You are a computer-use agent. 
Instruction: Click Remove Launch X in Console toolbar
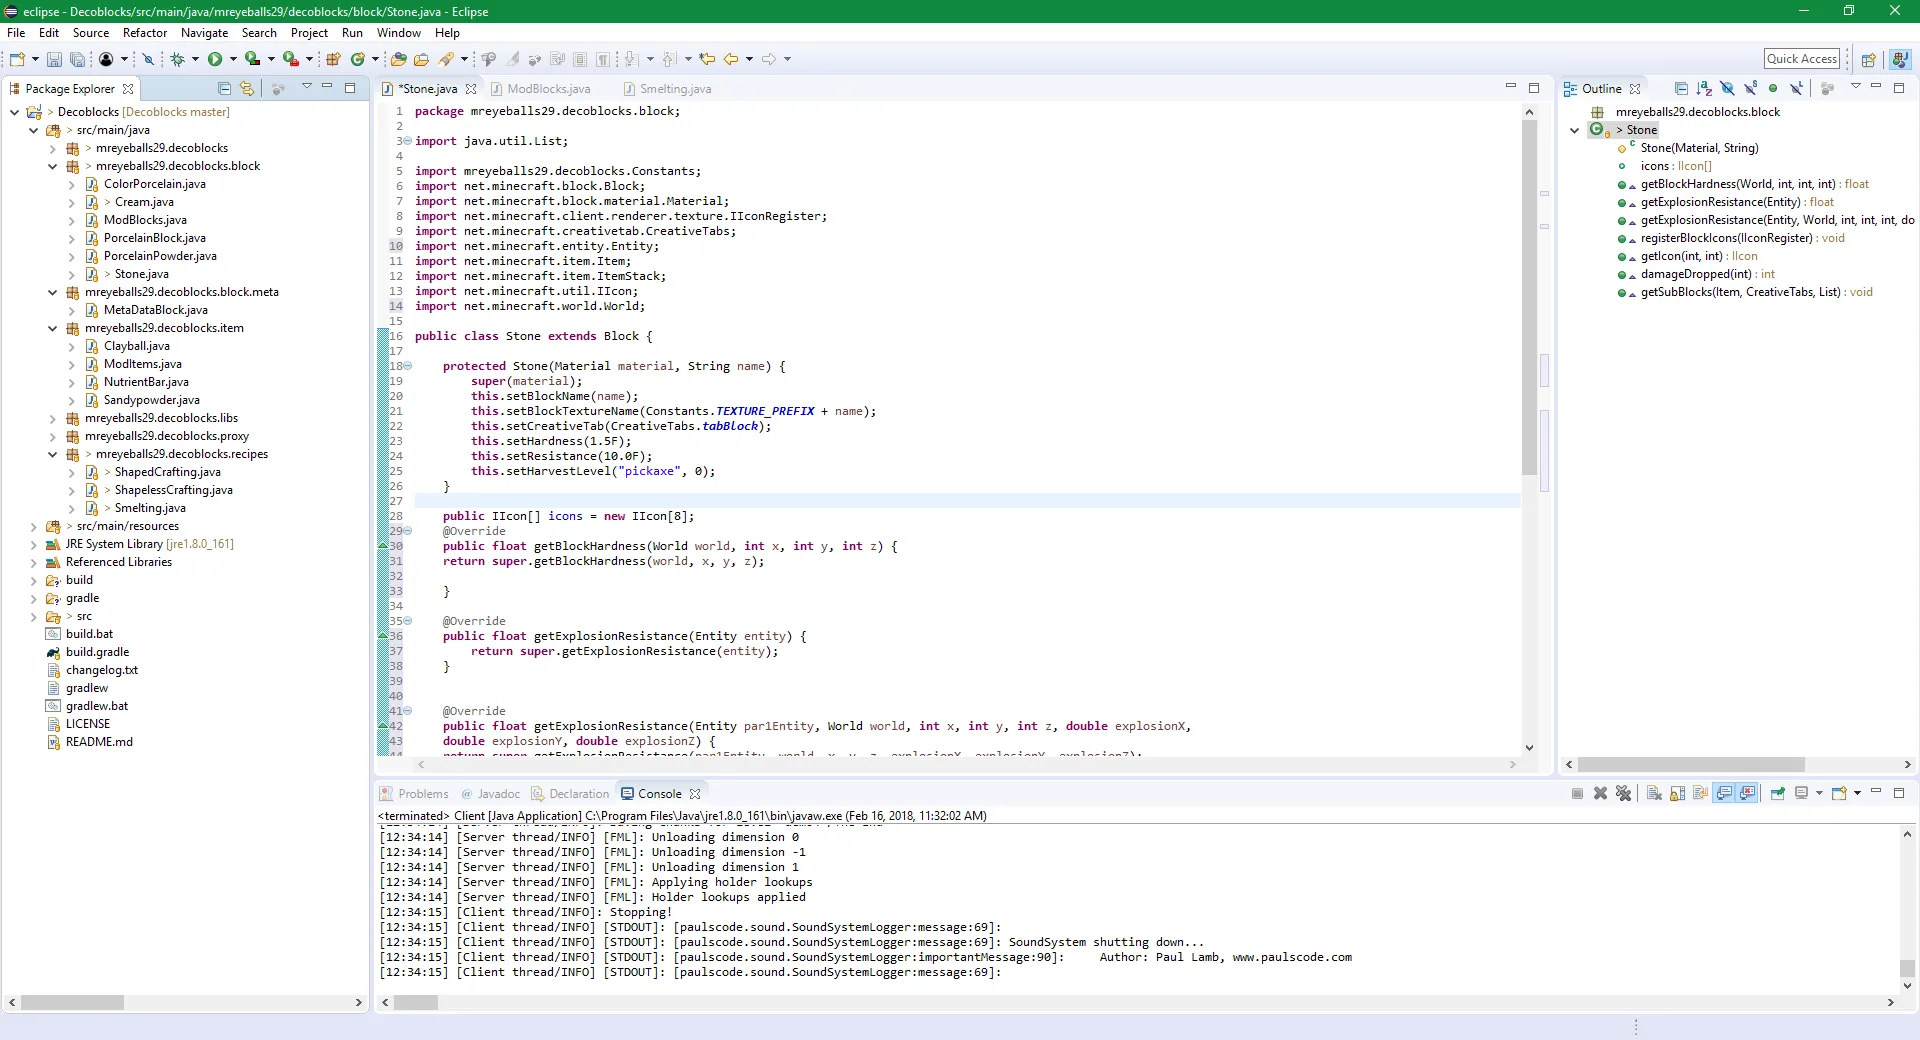pos(1600,794)
